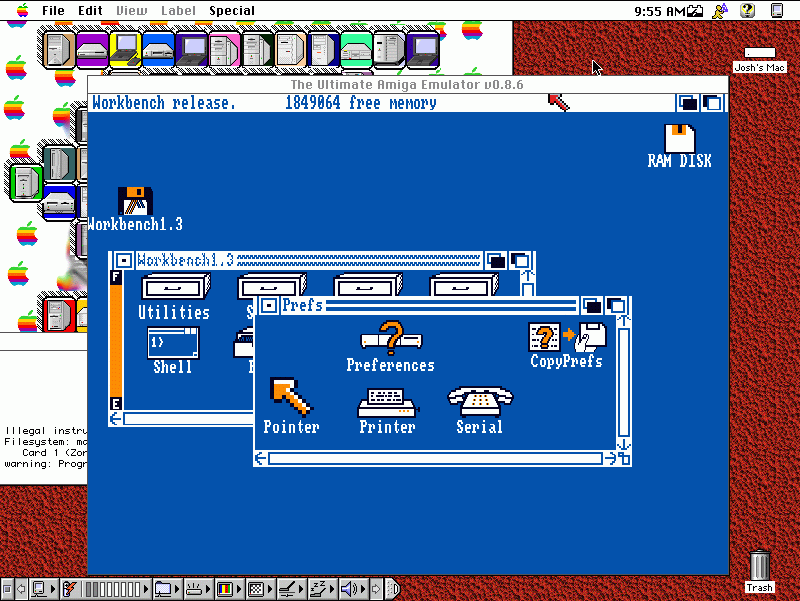Viewport: 800px width, 601px height.
Task: Select the Josh's Mac drive icon
Action: click(760, 53)
